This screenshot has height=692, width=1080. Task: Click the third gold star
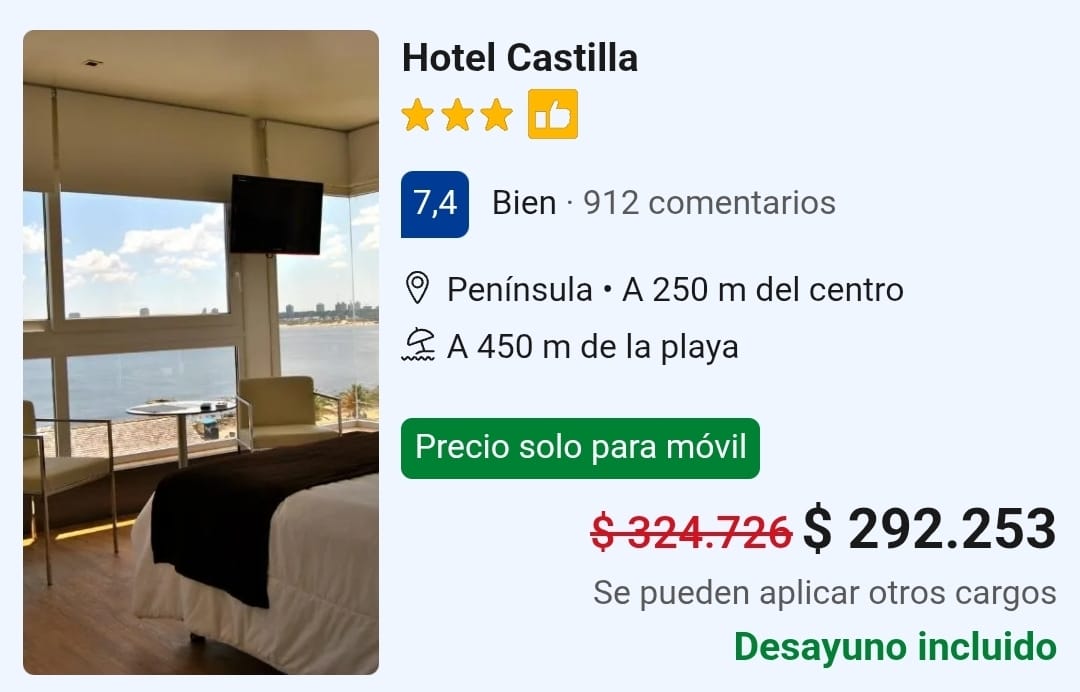click(497, 115)
